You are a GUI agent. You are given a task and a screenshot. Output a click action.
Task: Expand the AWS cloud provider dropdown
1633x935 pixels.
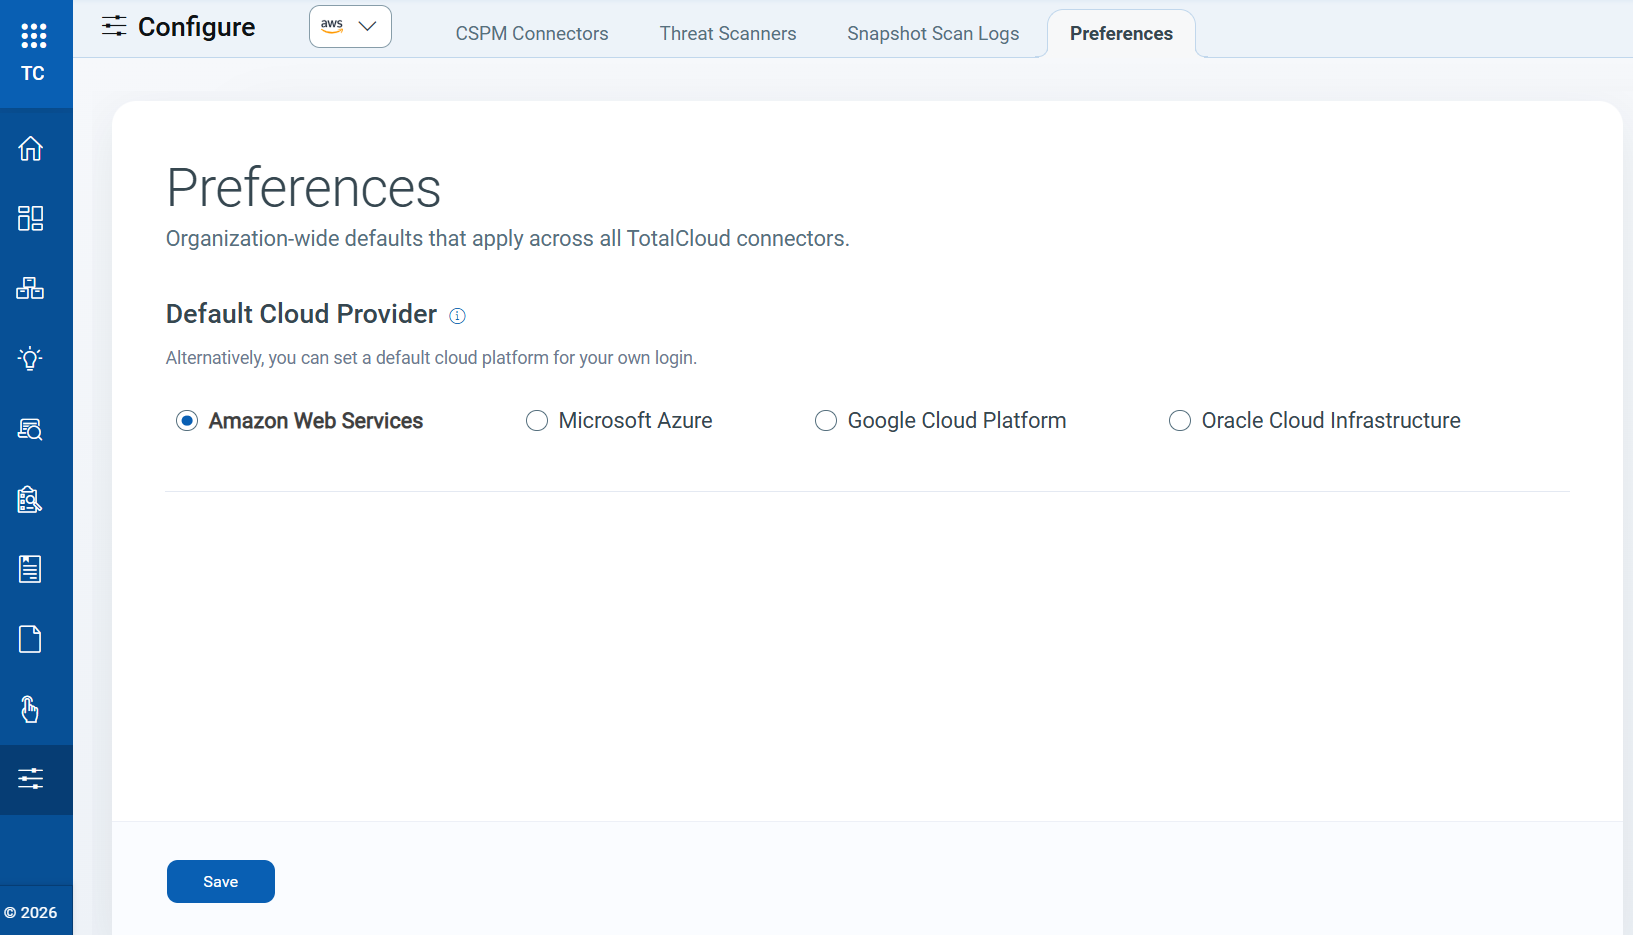[x=350, y=27]
